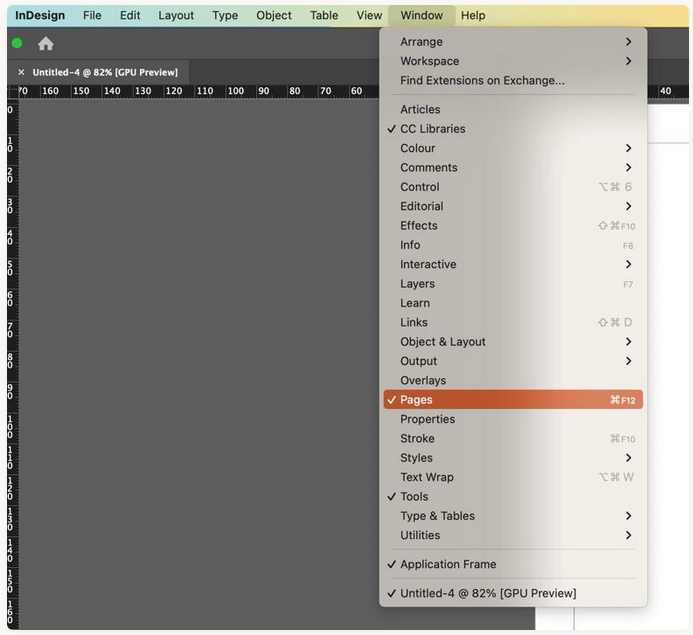Expand the Styles submenu
The image size is (693, 635).
513,458
